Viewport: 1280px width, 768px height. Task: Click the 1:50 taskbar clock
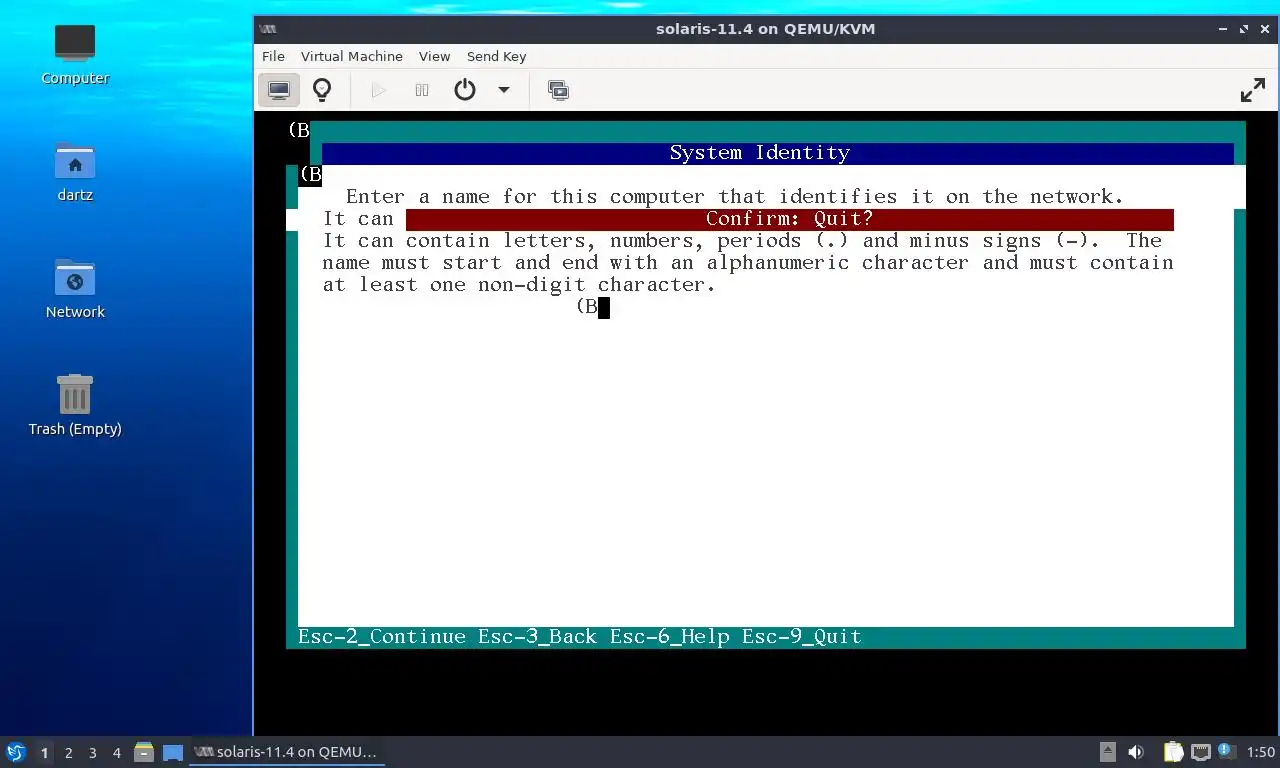[1261, 752]
